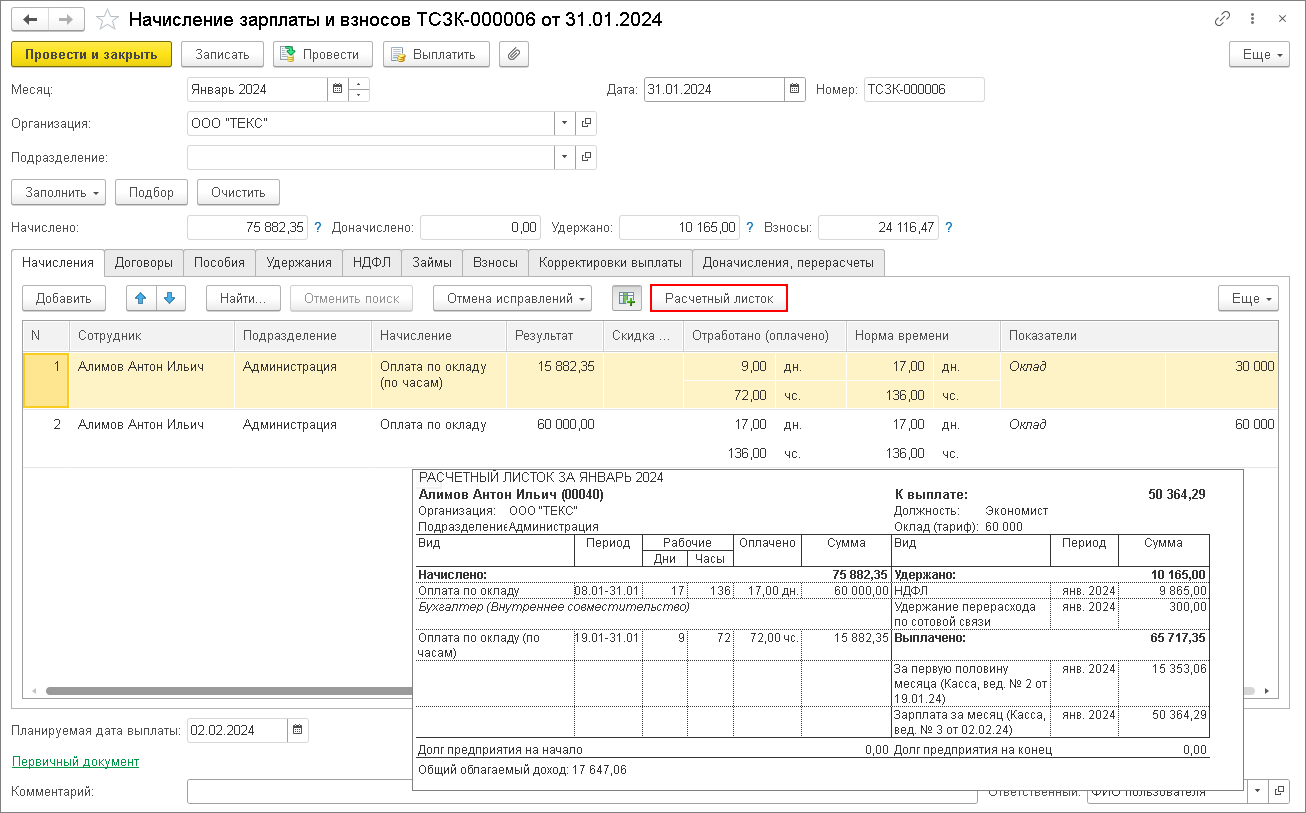Click the Выплатить button
Viewport: 1306px width, 813px height.
[x=436, y=54]
